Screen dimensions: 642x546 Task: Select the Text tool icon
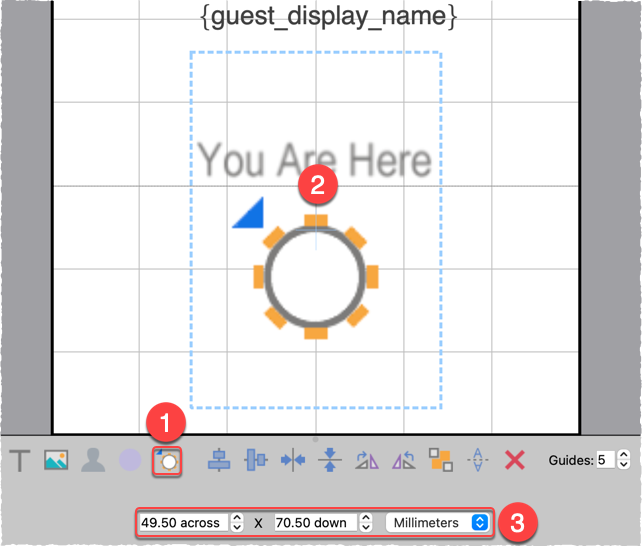tap(20, 460)
